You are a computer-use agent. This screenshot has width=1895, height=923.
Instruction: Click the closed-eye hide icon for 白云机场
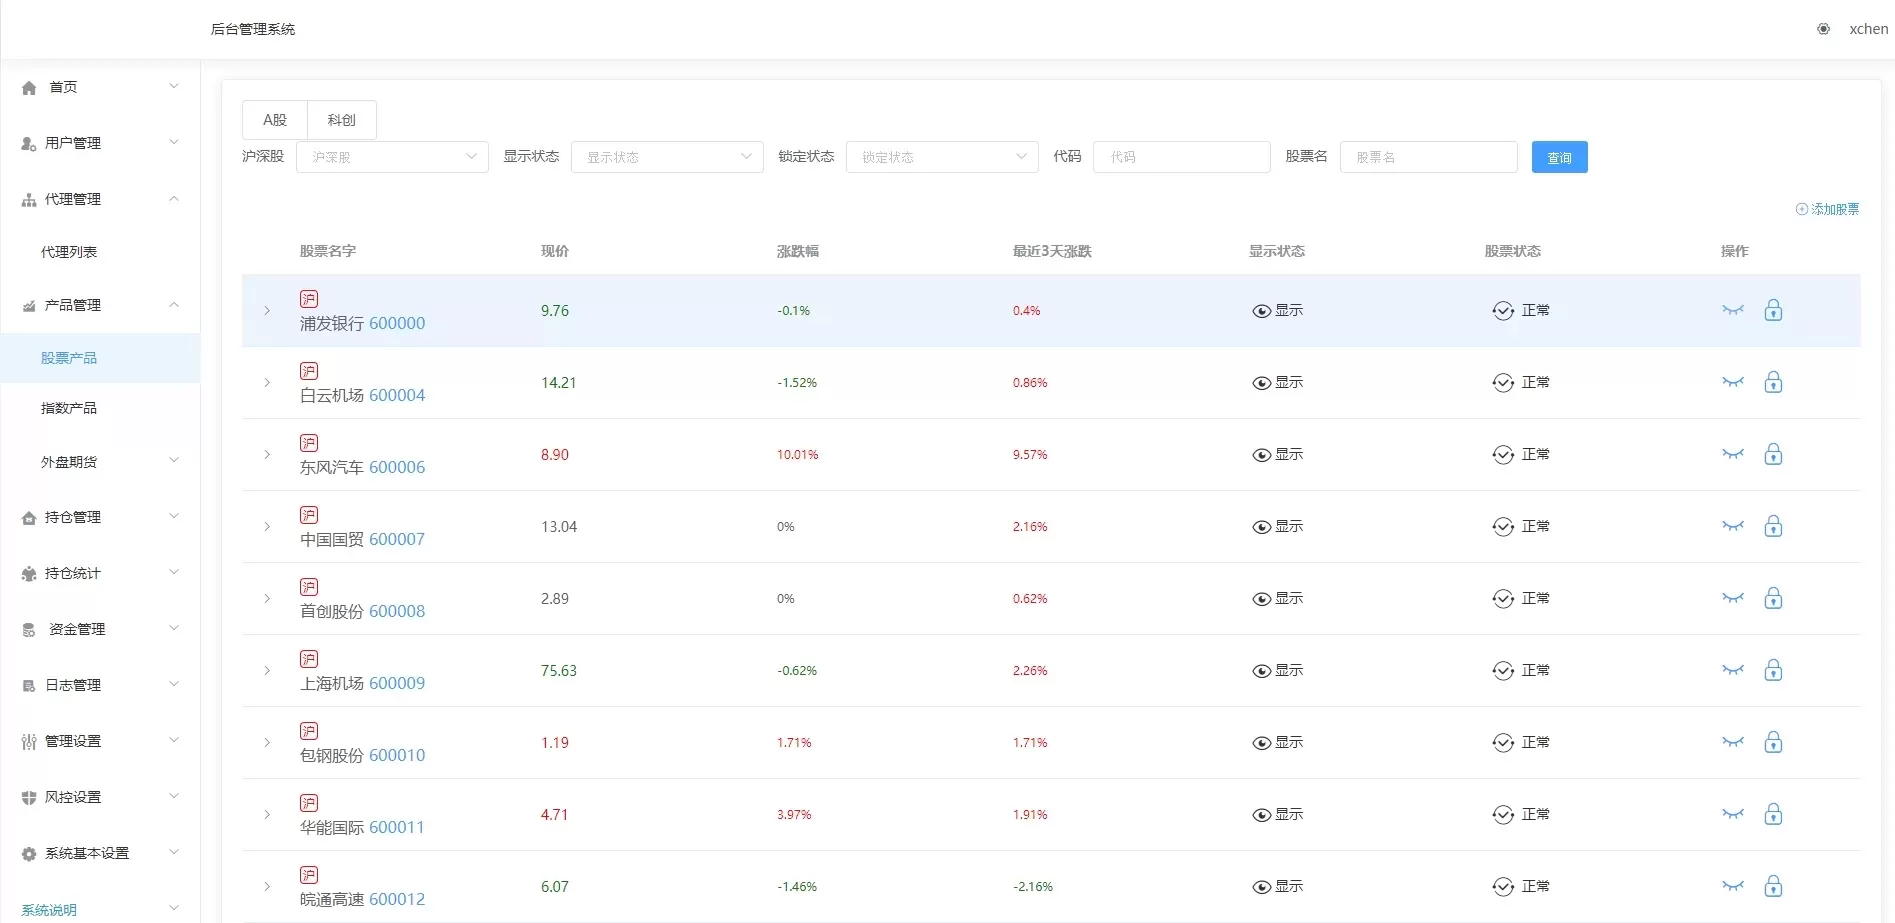1733,382
